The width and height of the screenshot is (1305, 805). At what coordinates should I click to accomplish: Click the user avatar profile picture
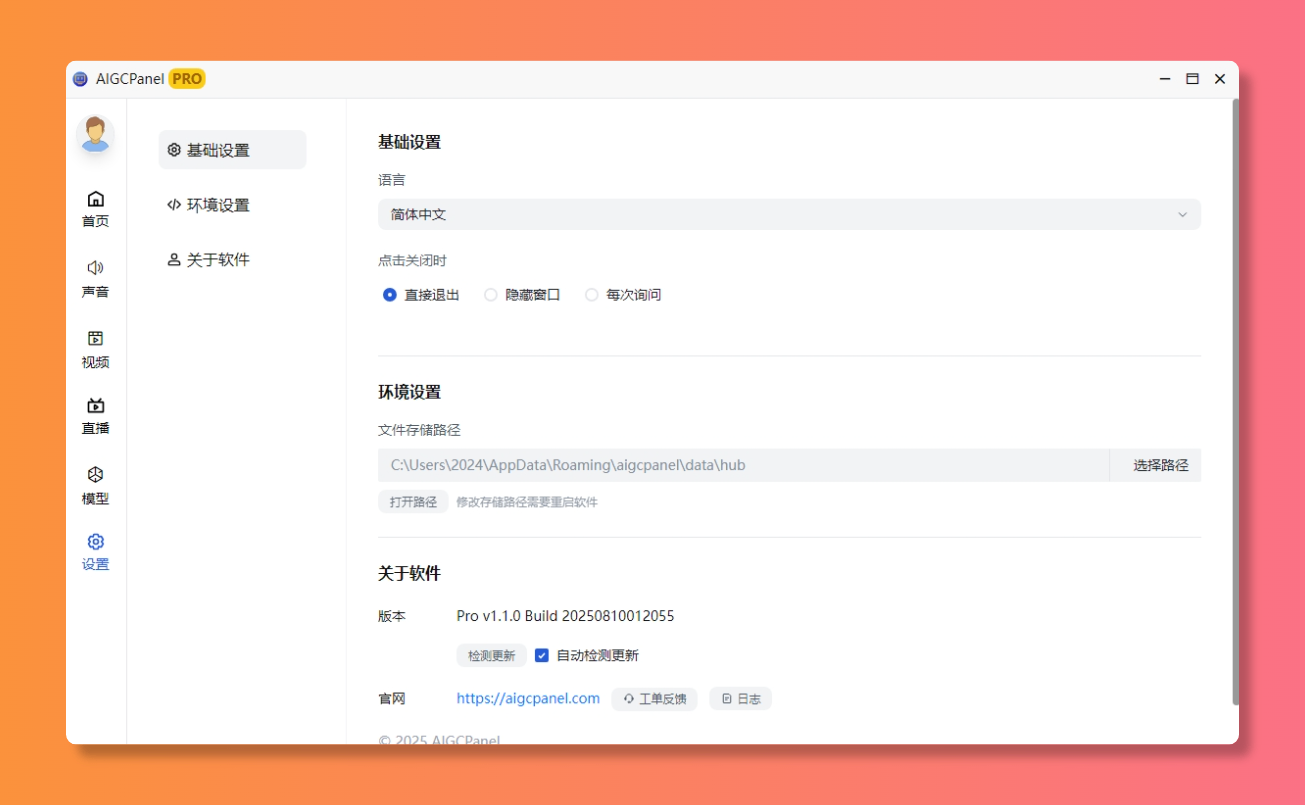(x=95, y=134)
